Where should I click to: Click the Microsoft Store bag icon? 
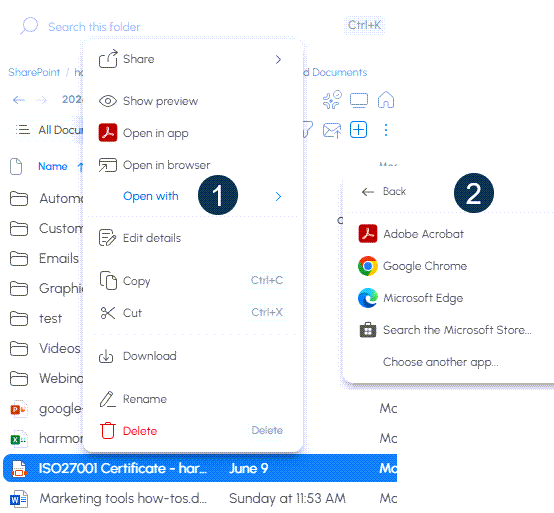pyautogui.click(x=368, y=330)
